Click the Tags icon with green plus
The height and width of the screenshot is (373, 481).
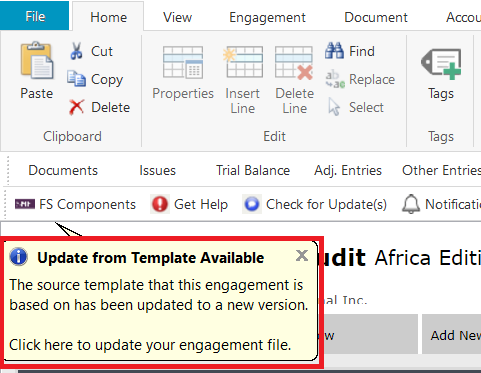(x=441, y=64)
